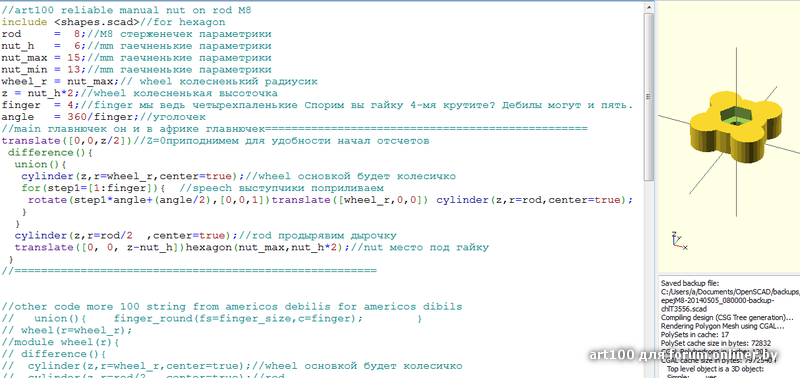
Task: Click 'Top level object is a 3D object:'
Action: [715, 369]
